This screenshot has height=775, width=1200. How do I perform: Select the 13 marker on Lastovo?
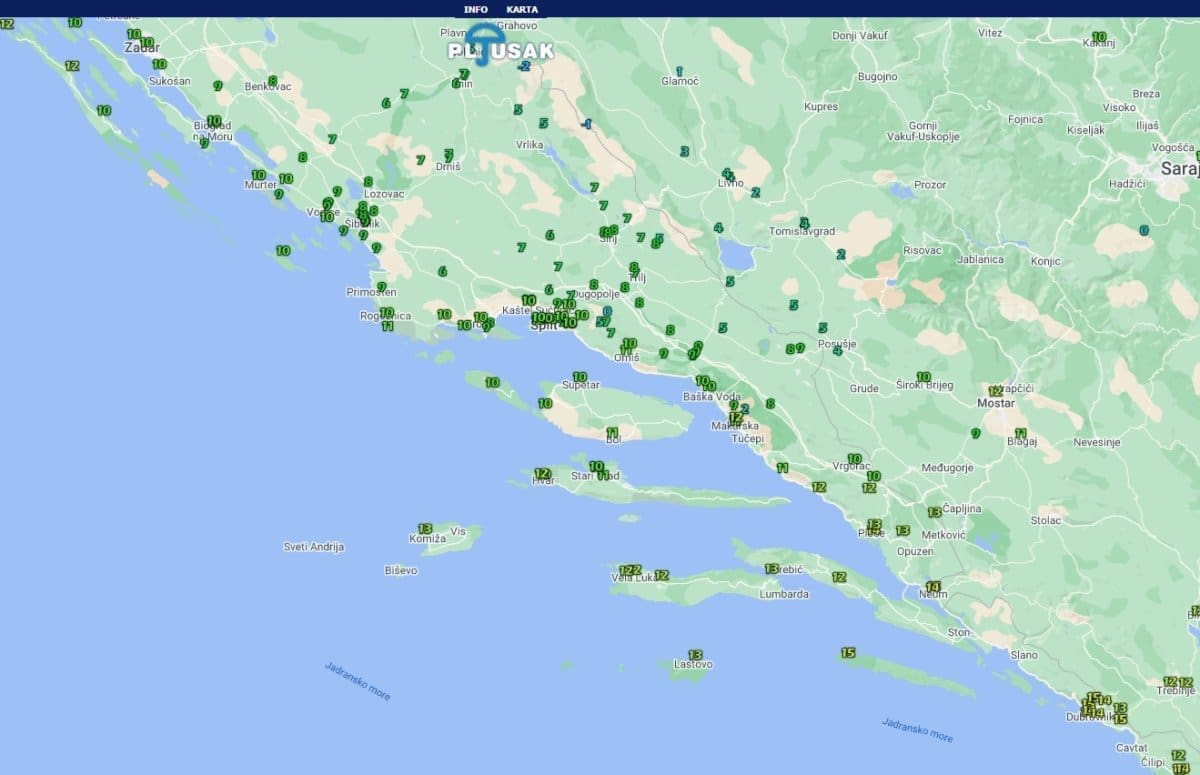point(694,655)
